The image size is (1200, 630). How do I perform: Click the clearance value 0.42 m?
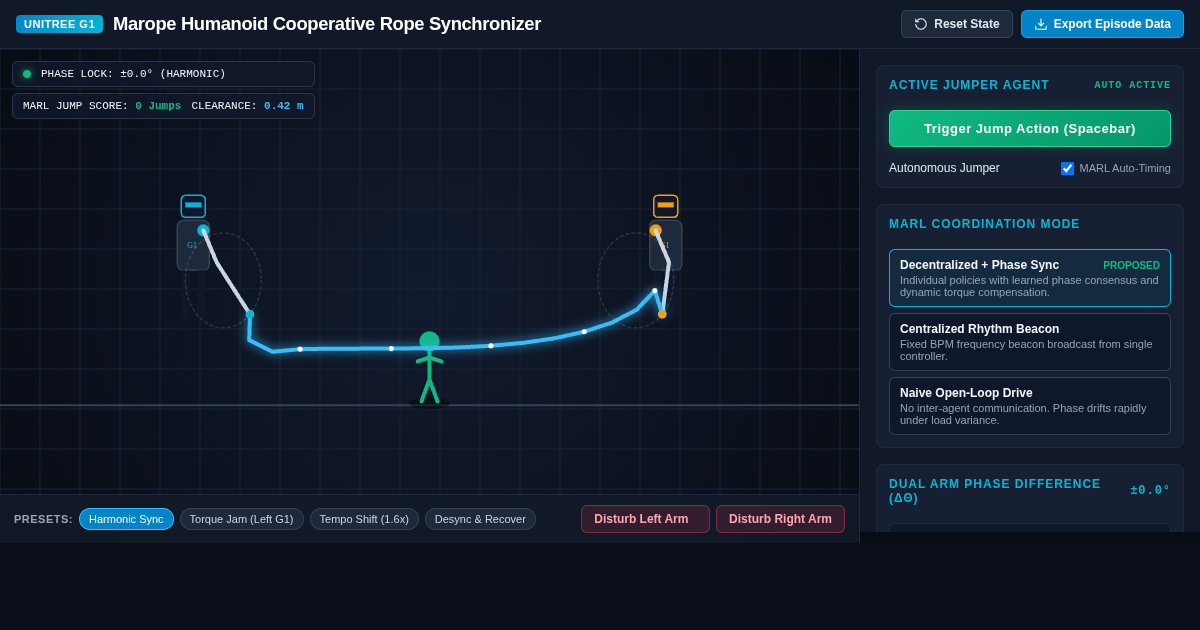pyautogui.click(x=284, y=106)
